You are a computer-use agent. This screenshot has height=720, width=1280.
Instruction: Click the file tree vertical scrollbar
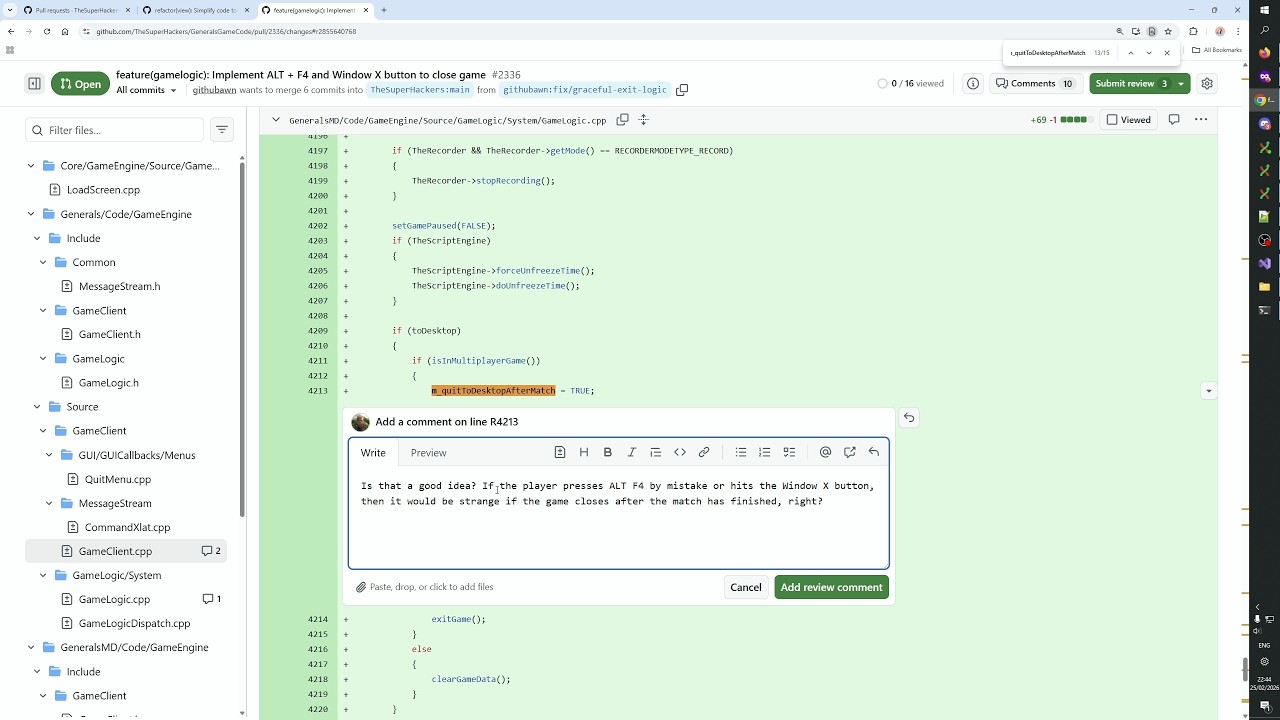(x=242, y=340)
